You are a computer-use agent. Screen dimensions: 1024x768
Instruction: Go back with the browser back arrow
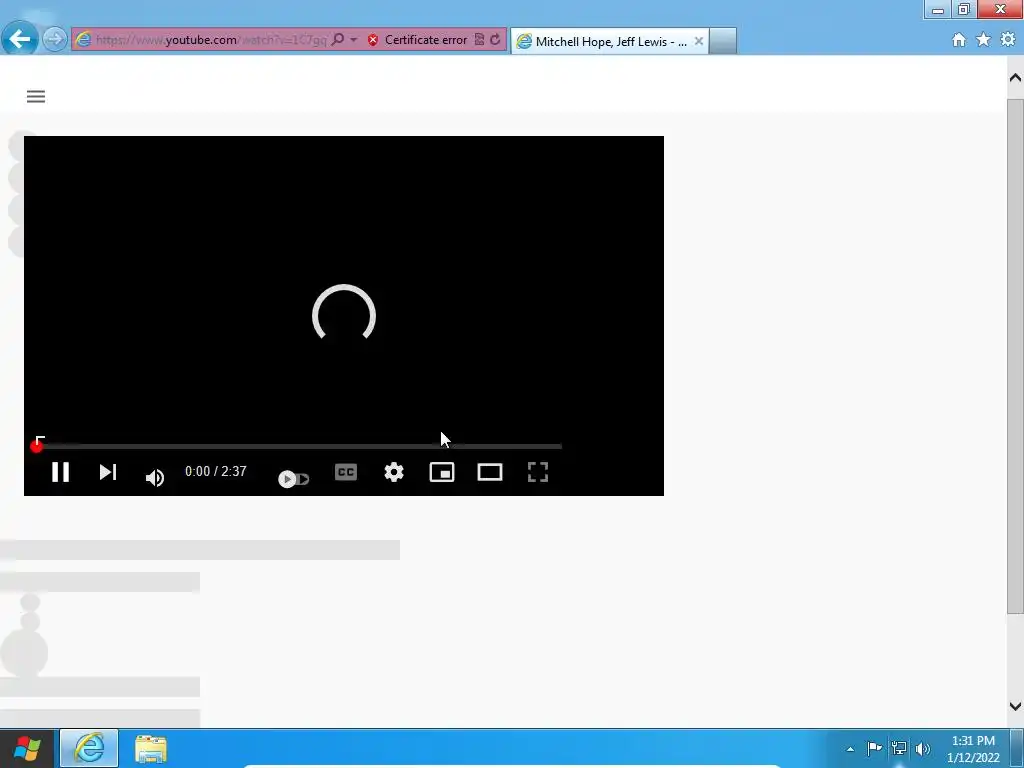pyautogui.click(x=20, y=39)
